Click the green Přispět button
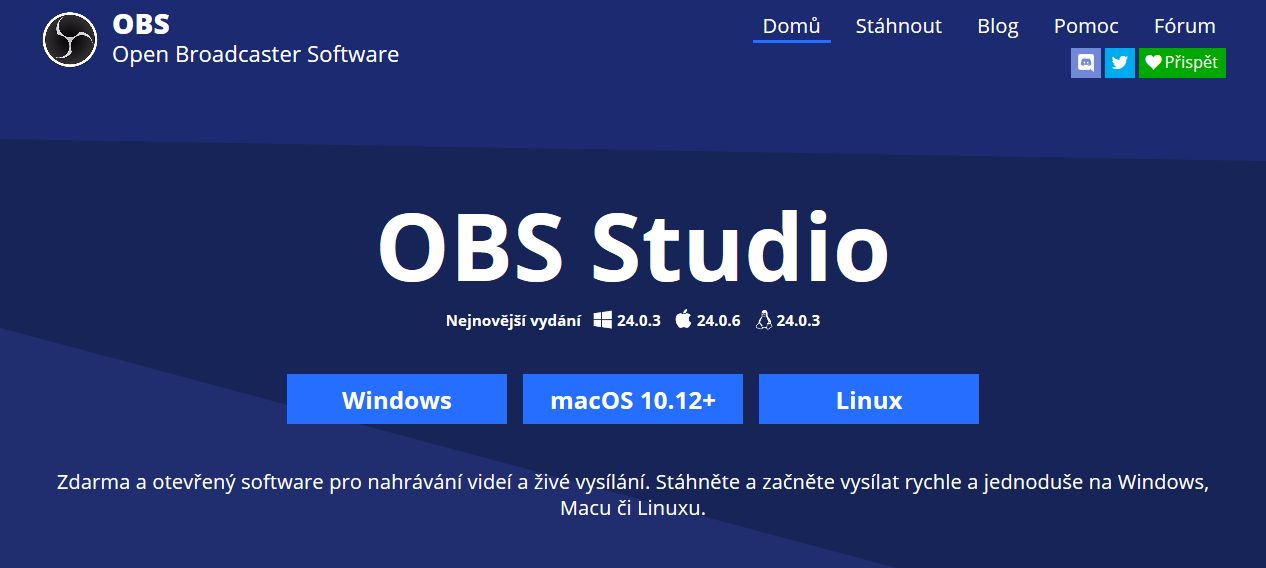1266x568 pixels. (x=1182, y=63)
